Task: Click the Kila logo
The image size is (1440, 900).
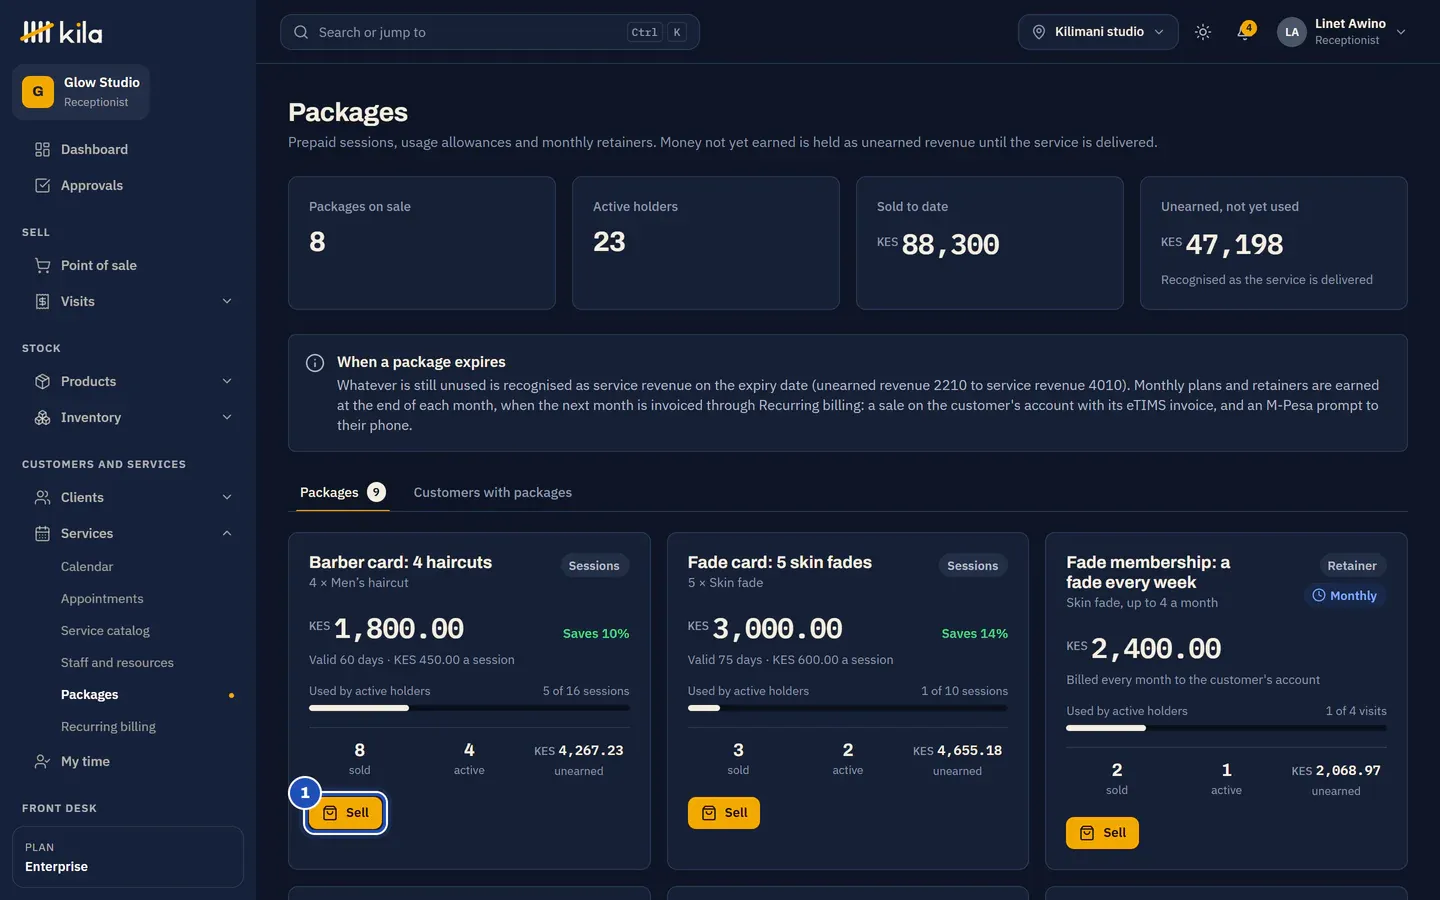Action: coord(61,32)
